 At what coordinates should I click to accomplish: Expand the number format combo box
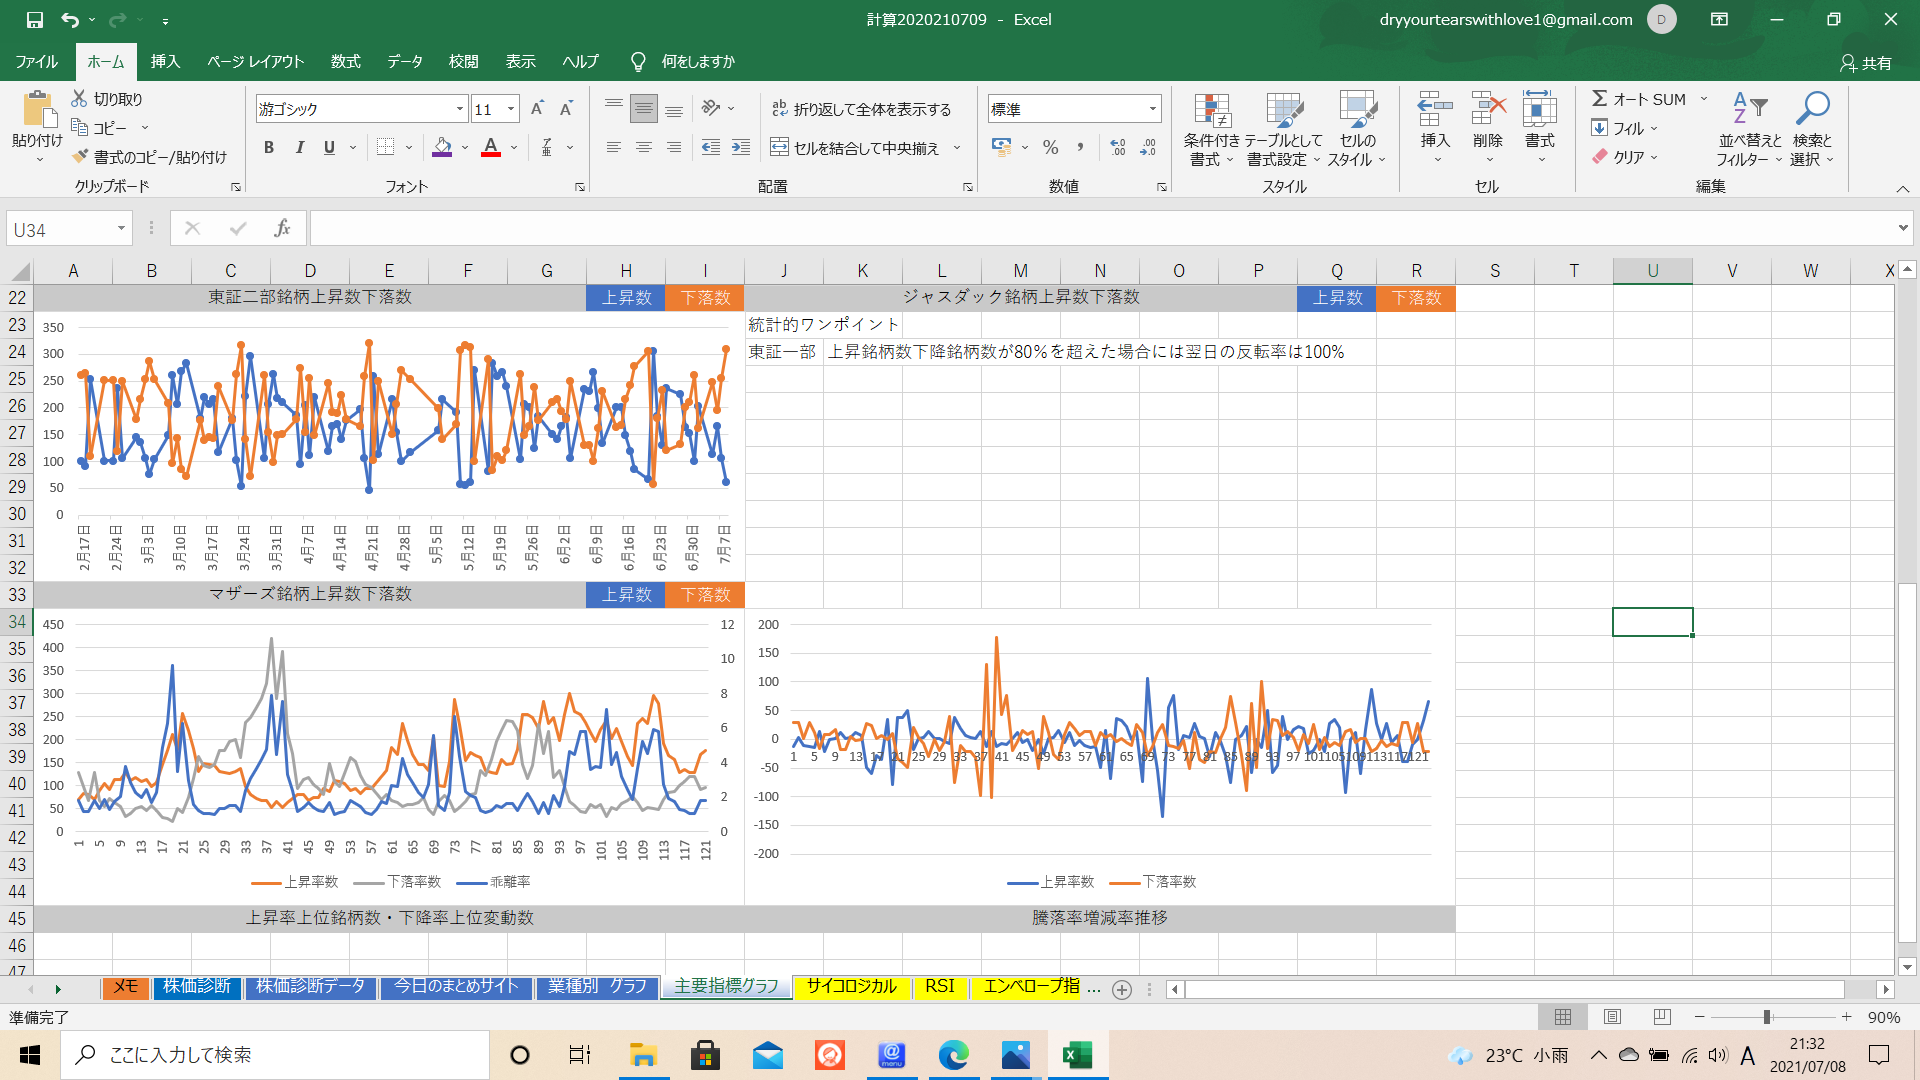[x=1153, y=109]
